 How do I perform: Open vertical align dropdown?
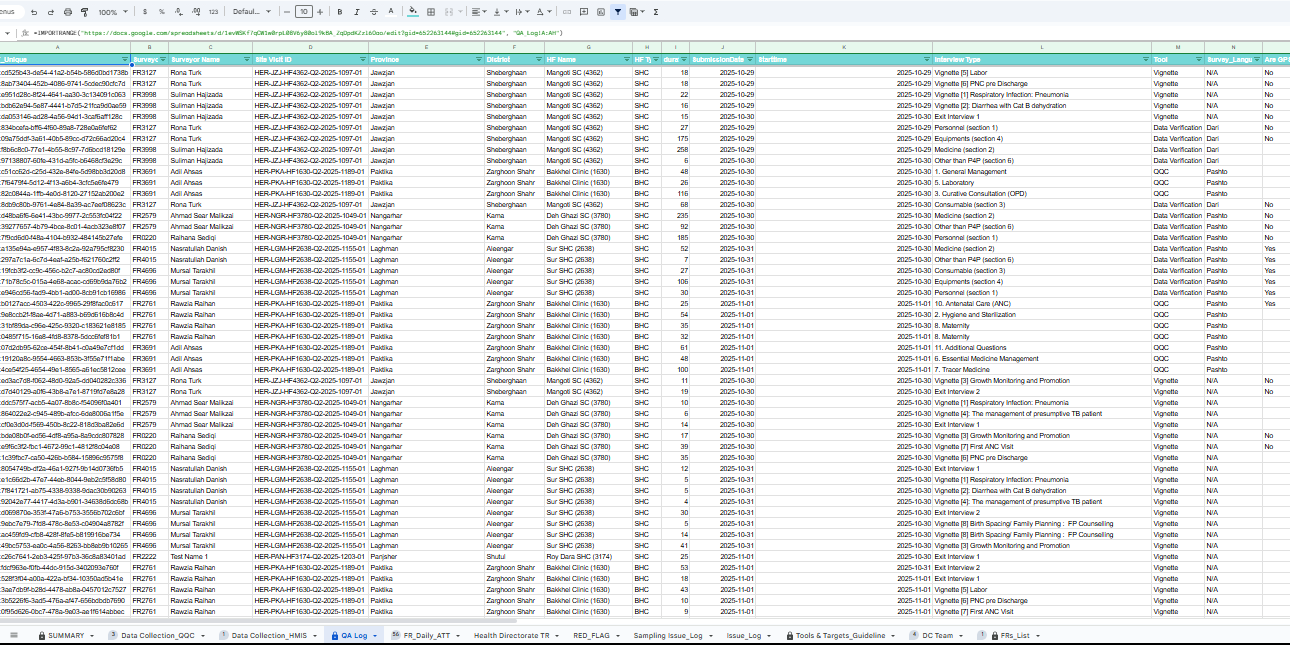click(x=501, y=12)
